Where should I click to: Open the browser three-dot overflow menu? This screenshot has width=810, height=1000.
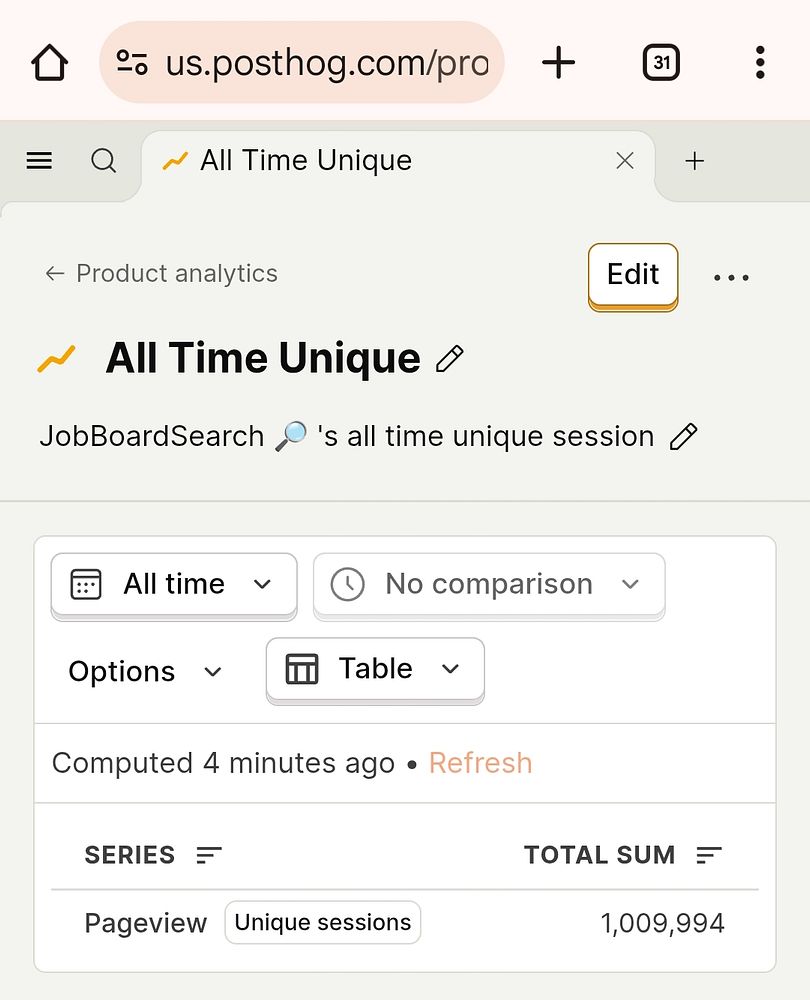pos(760,63)
